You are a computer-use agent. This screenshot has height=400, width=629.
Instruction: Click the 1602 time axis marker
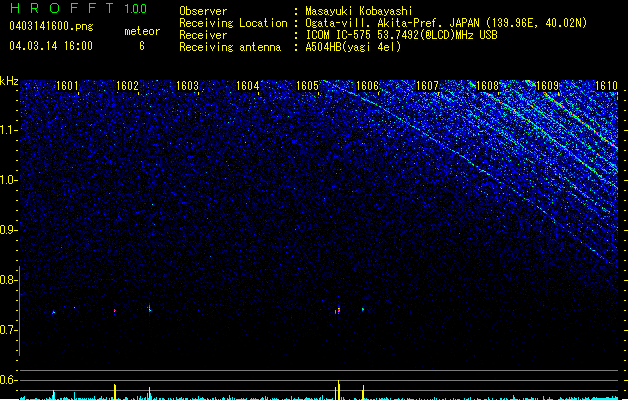127,86
